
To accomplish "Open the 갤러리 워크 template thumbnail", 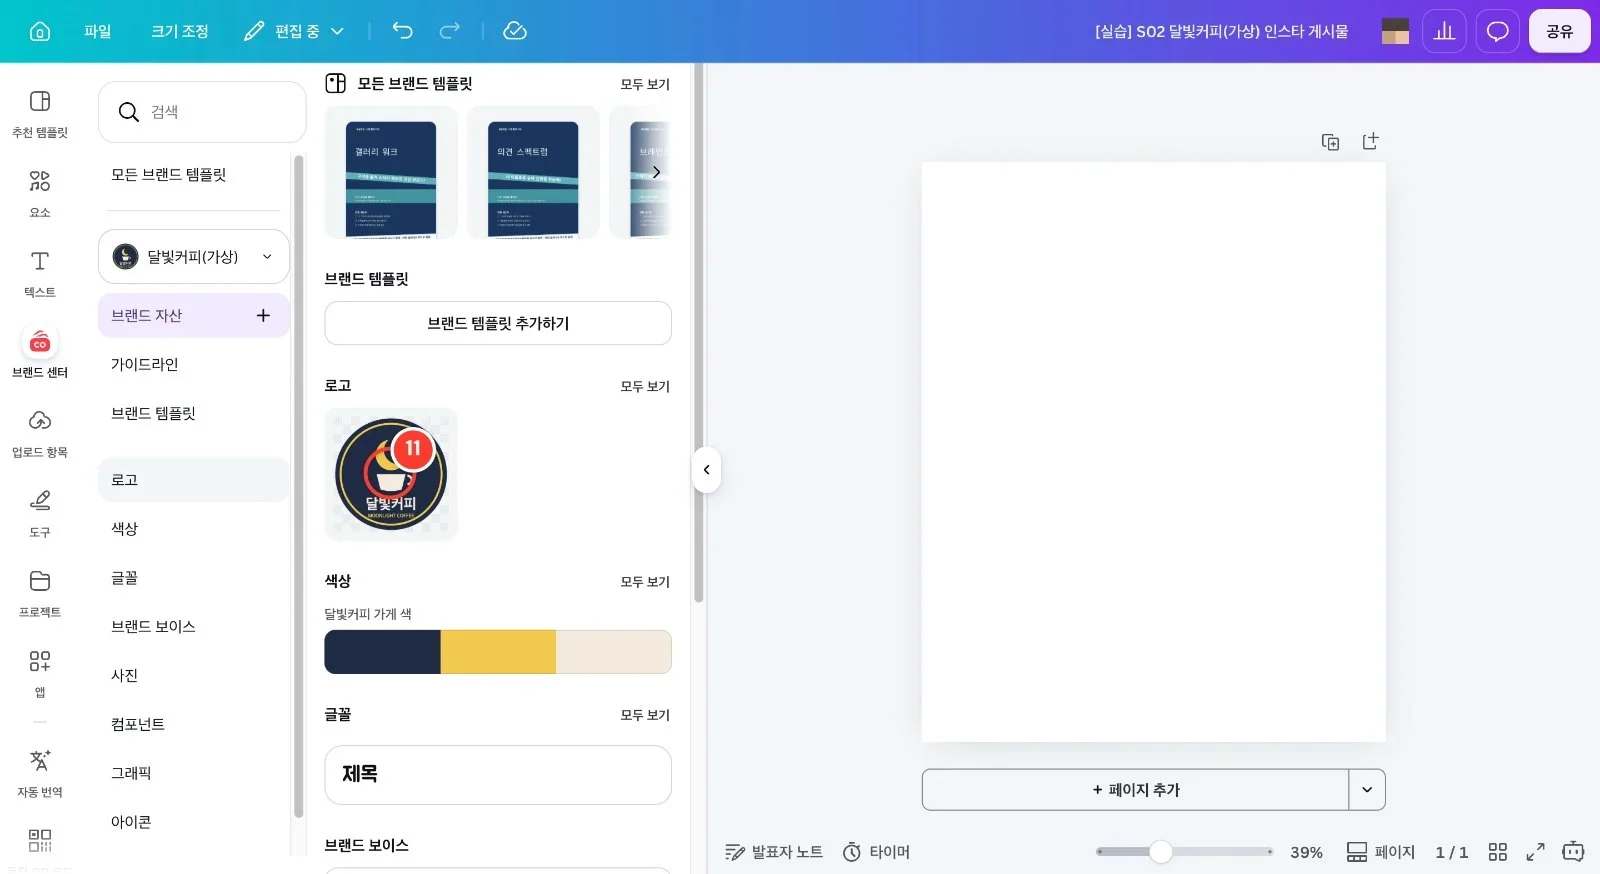I will point(391,173).
